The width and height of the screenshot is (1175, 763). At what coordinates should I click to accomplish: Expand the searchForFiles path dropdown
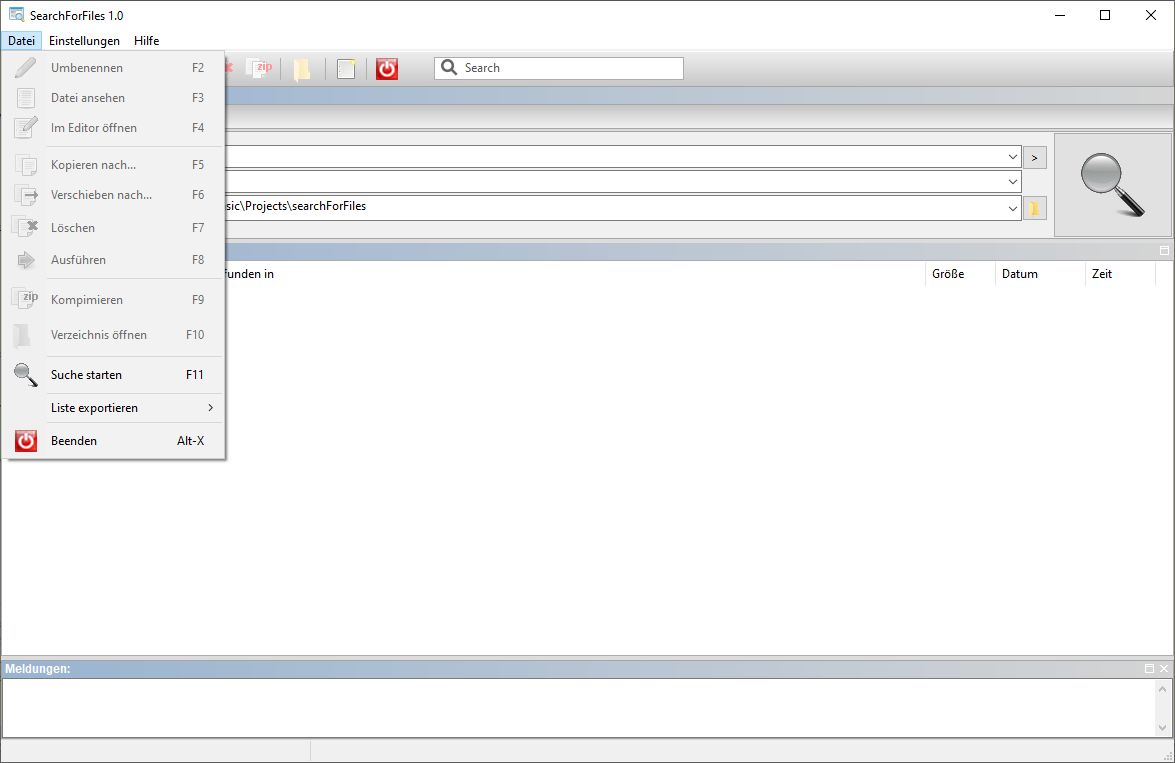click(x=1012, y=207)
